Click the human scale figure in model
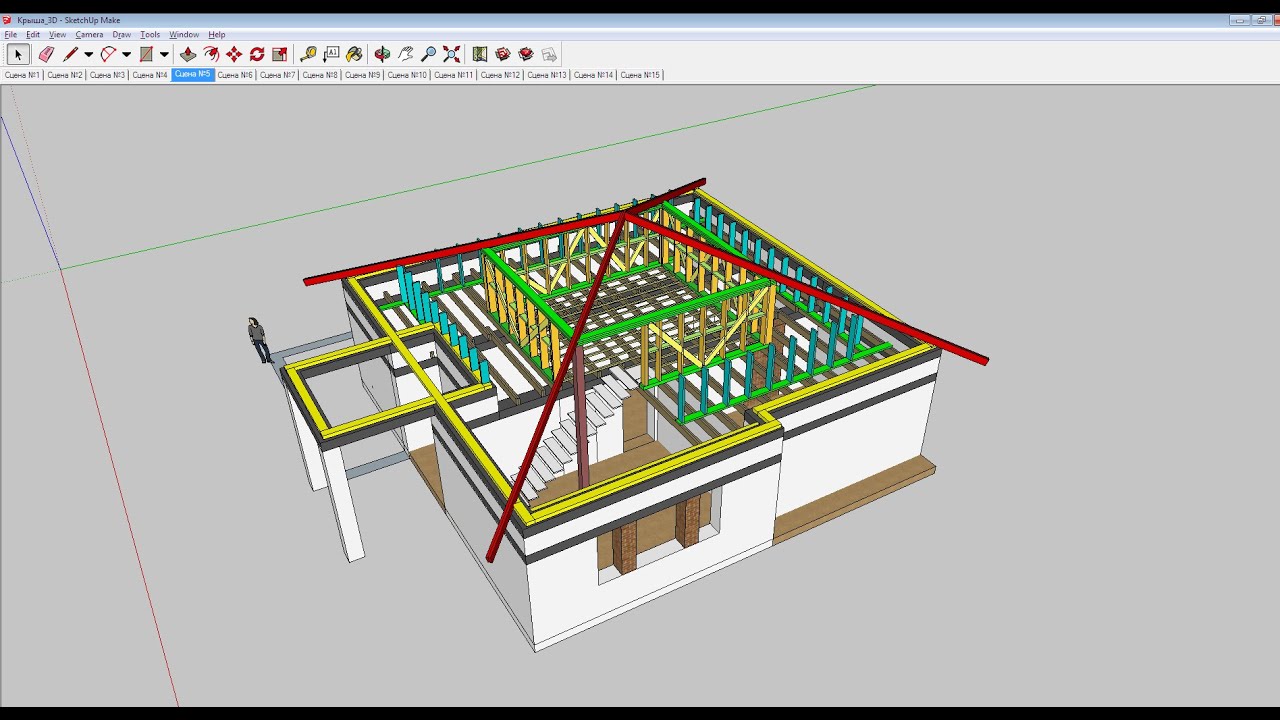The image size is (1280, 720). click(x=259, y=340)
